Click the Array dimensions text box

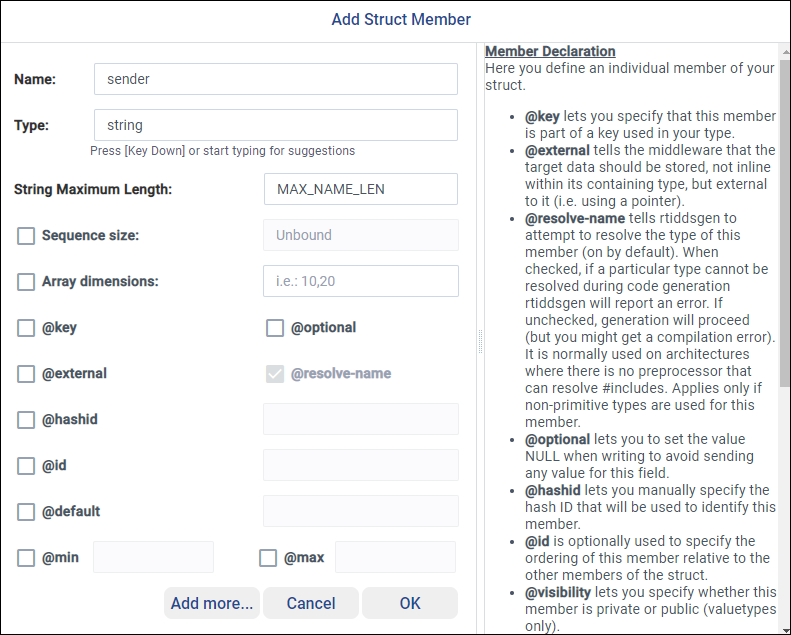point(360,281)
